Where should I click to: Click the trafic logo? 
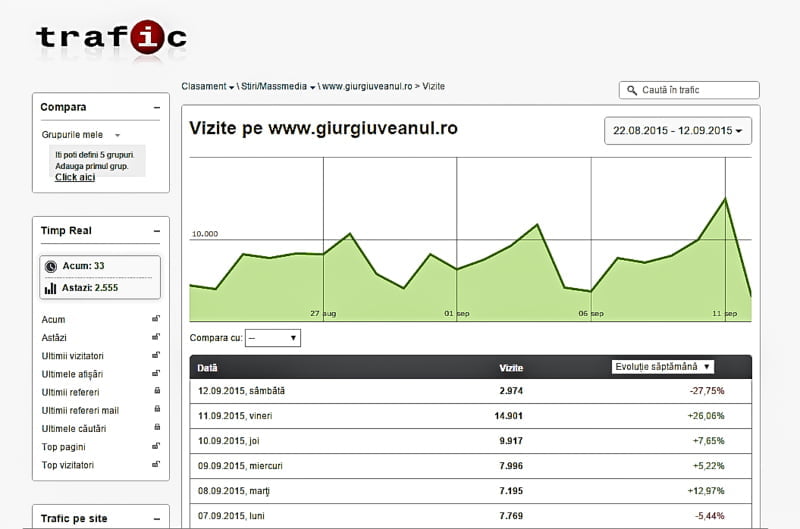(110, 37)
